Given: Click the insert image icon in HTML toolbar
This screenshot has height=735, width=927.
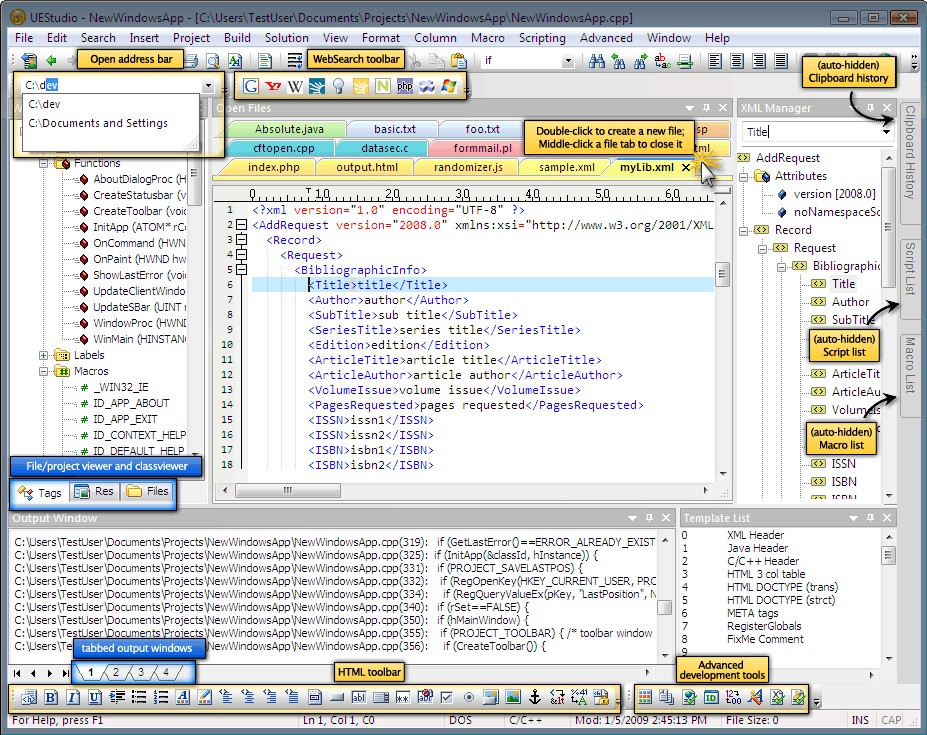Looking at the screenshot, I should (513, 698).
